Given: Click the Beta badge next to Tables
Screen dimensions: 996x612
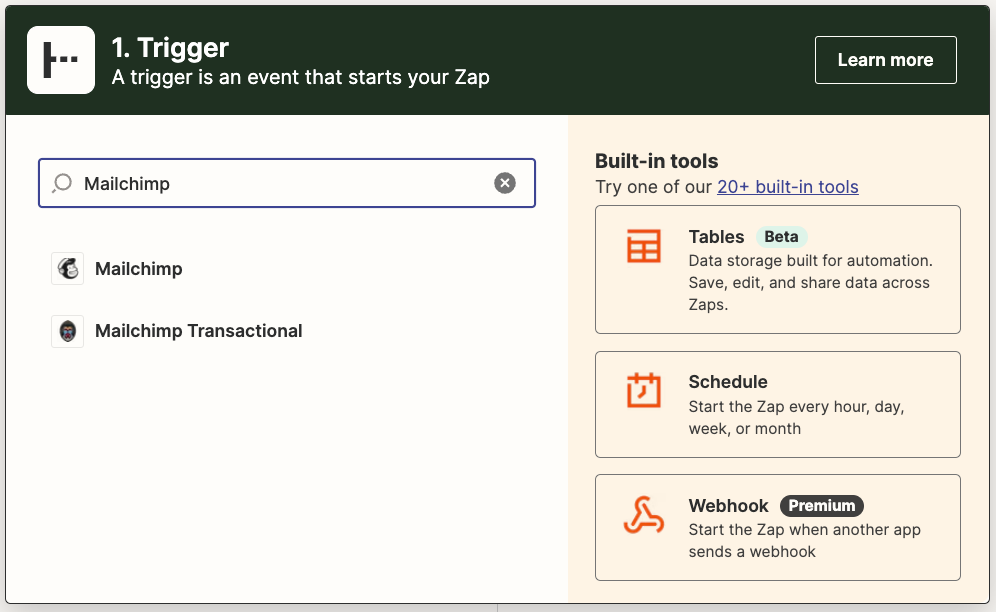Looking at the screenshot, I should [781, 236].
